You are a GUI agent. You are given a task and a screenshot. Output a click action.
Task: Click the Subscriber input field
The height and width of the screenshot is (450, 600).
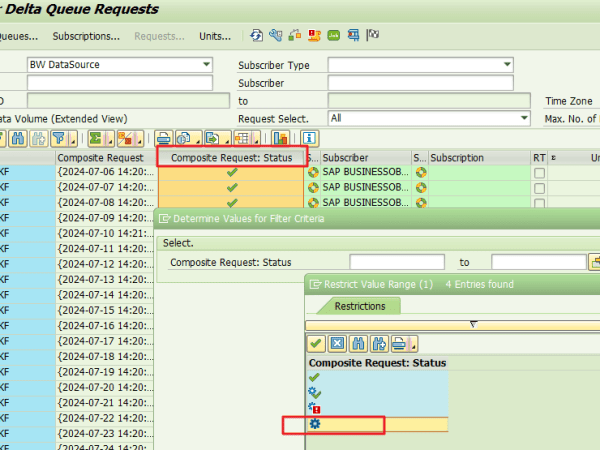(420, 83)
